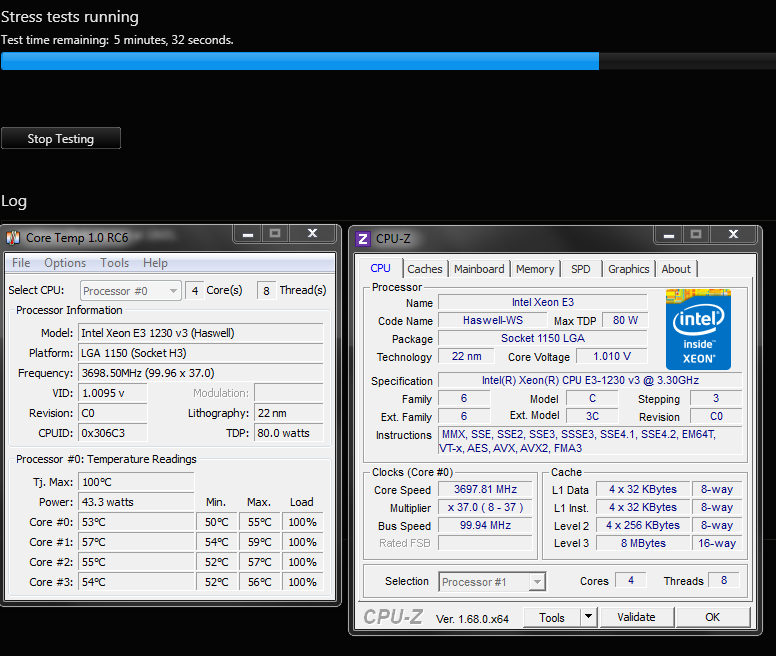
Task: Click Core #3 temperature 54°C
Action: tap(136, 582)
